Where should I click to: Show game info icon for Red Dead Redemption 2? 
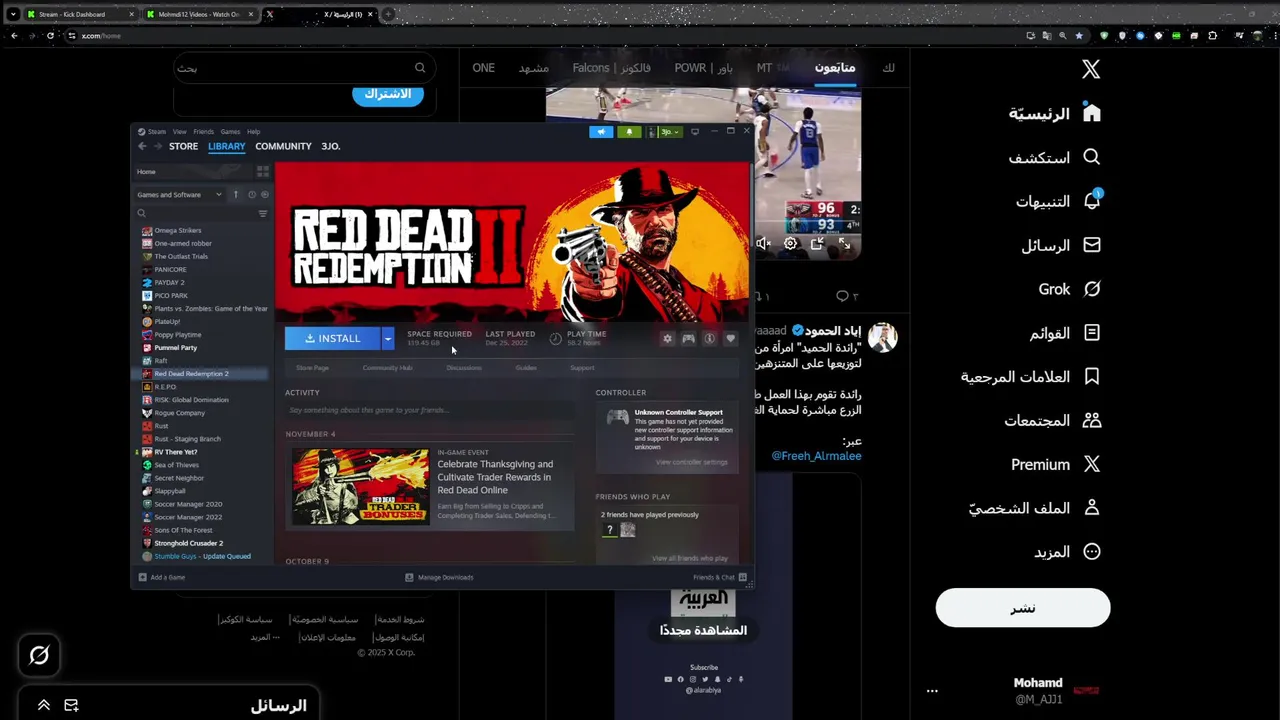[x=710, y=339]
